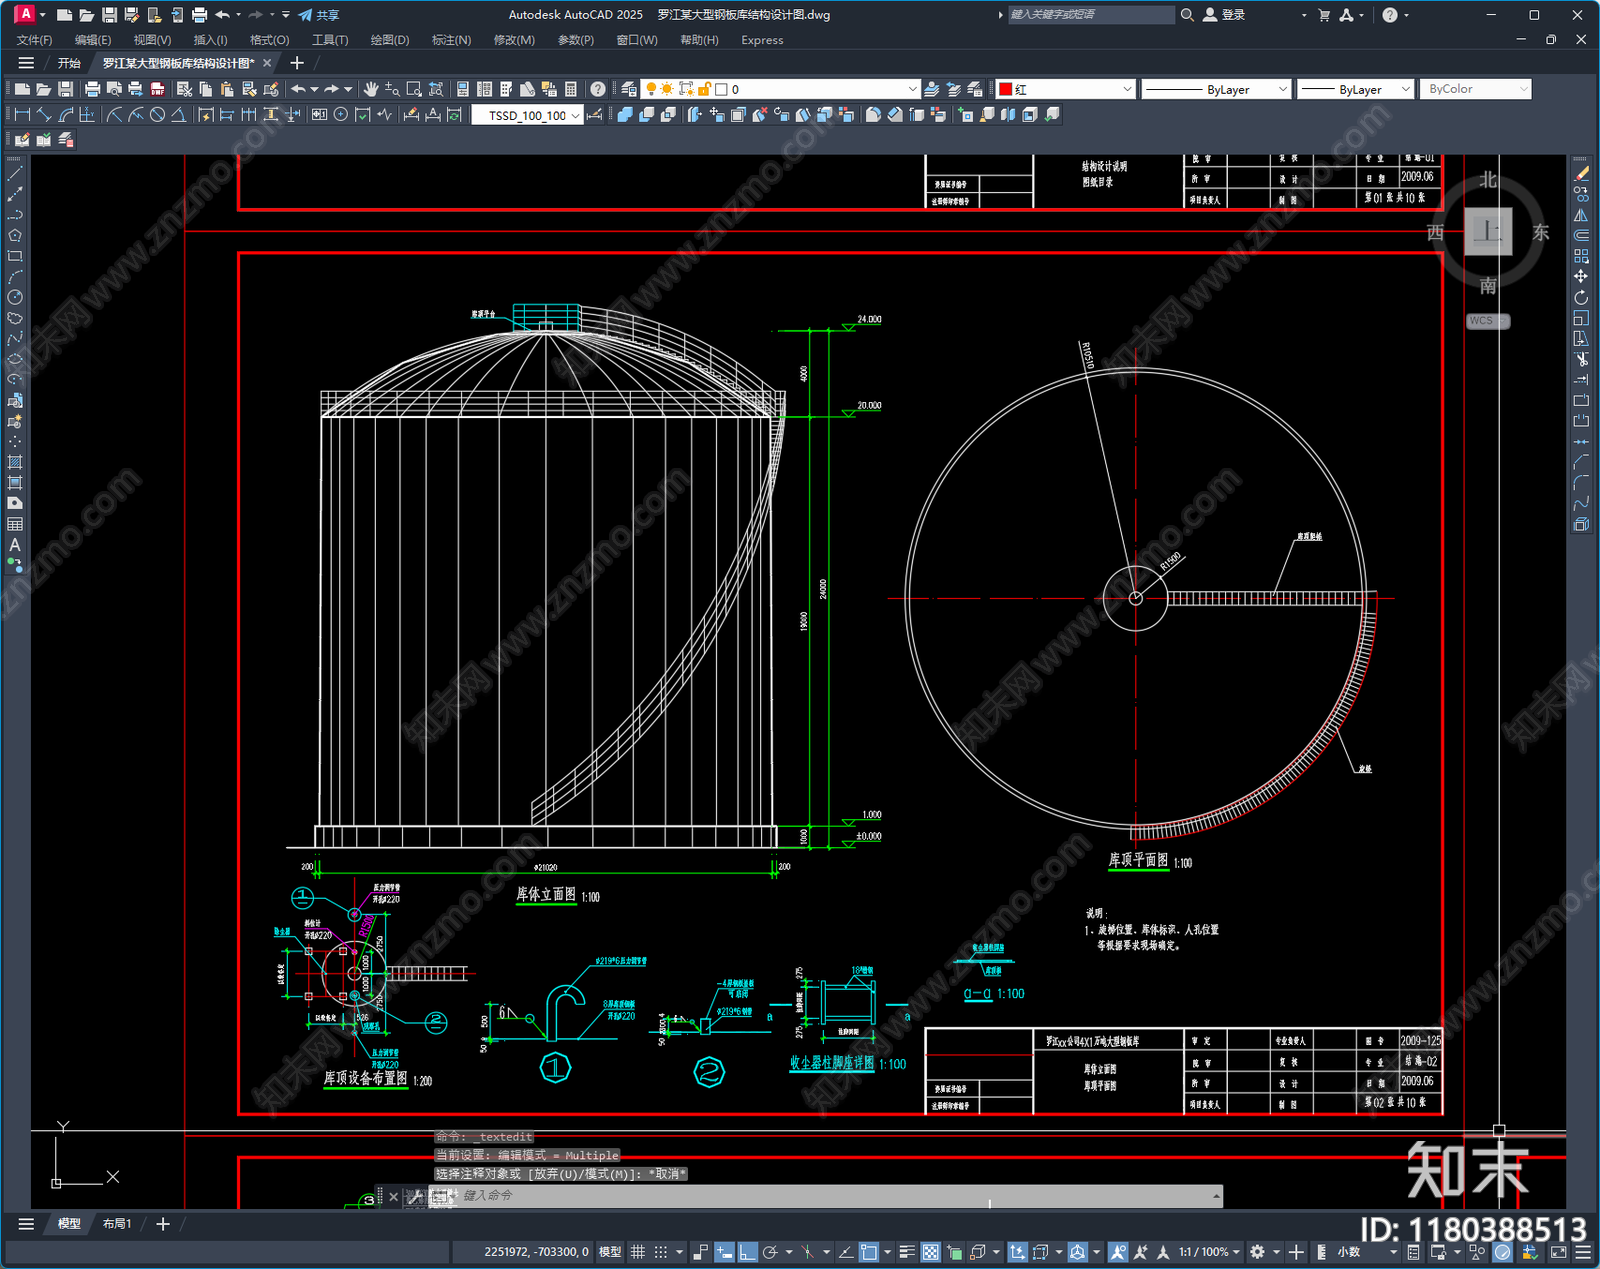1600x1269 pixels.
Task: Click the Plot print icon
Action: pos(93,89)
